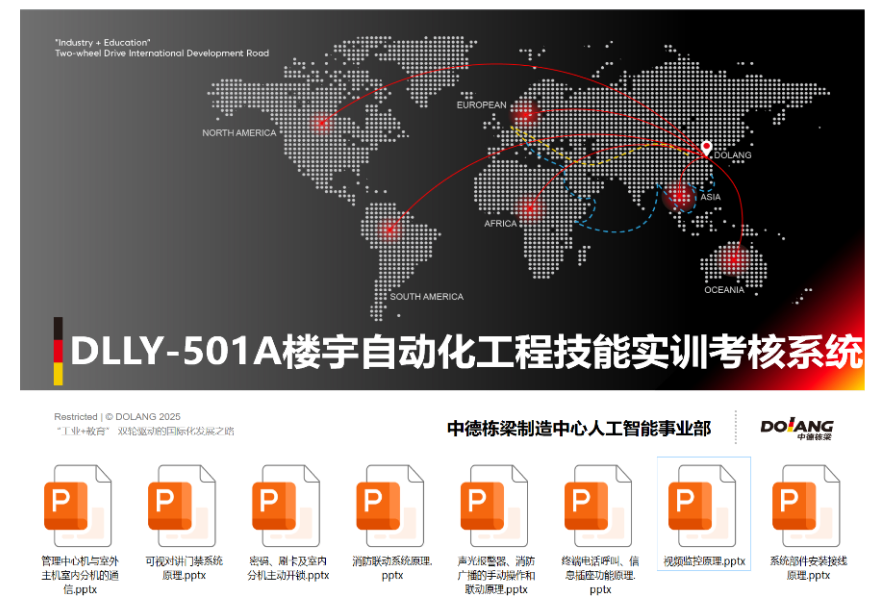883x611 pixels.
Task: Click the DLLY-501A楼宇自动化工程技能实训考核系统 title
Action: click(466, 352)
